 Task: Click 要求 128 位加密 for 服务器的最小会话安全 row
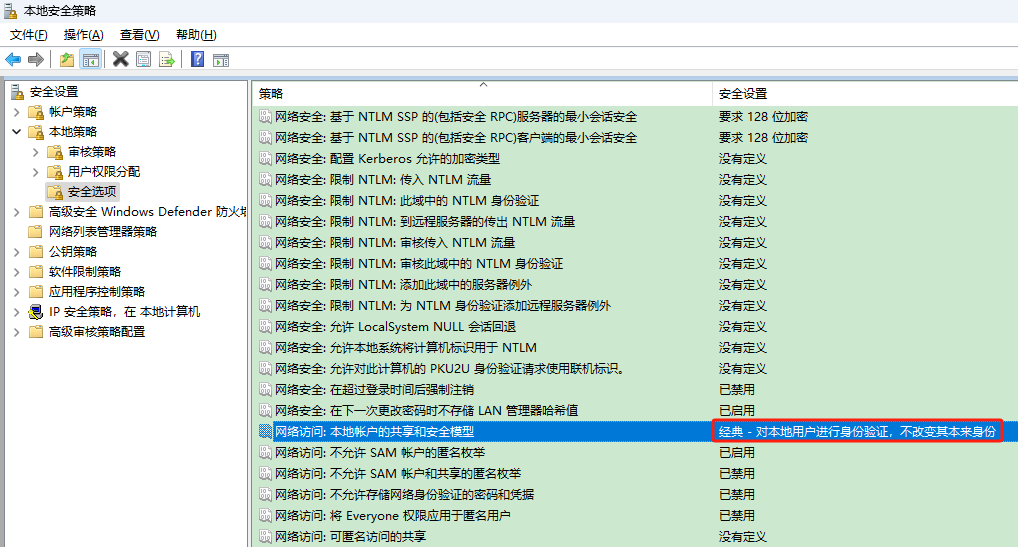763,117
